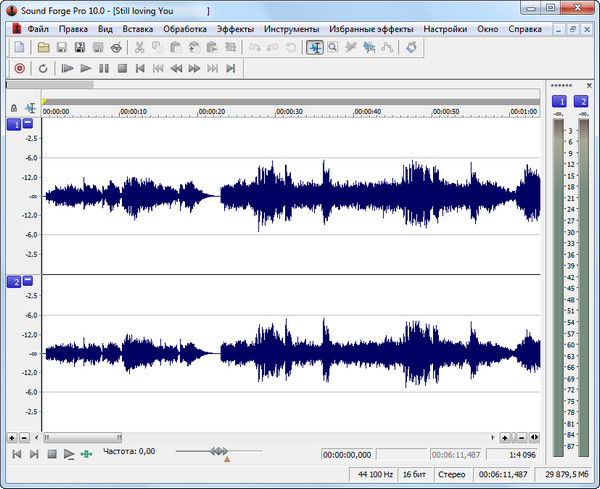600x489 pixels.
Task: Collapse channel 1 track with minus button
Action: point(28,124)
